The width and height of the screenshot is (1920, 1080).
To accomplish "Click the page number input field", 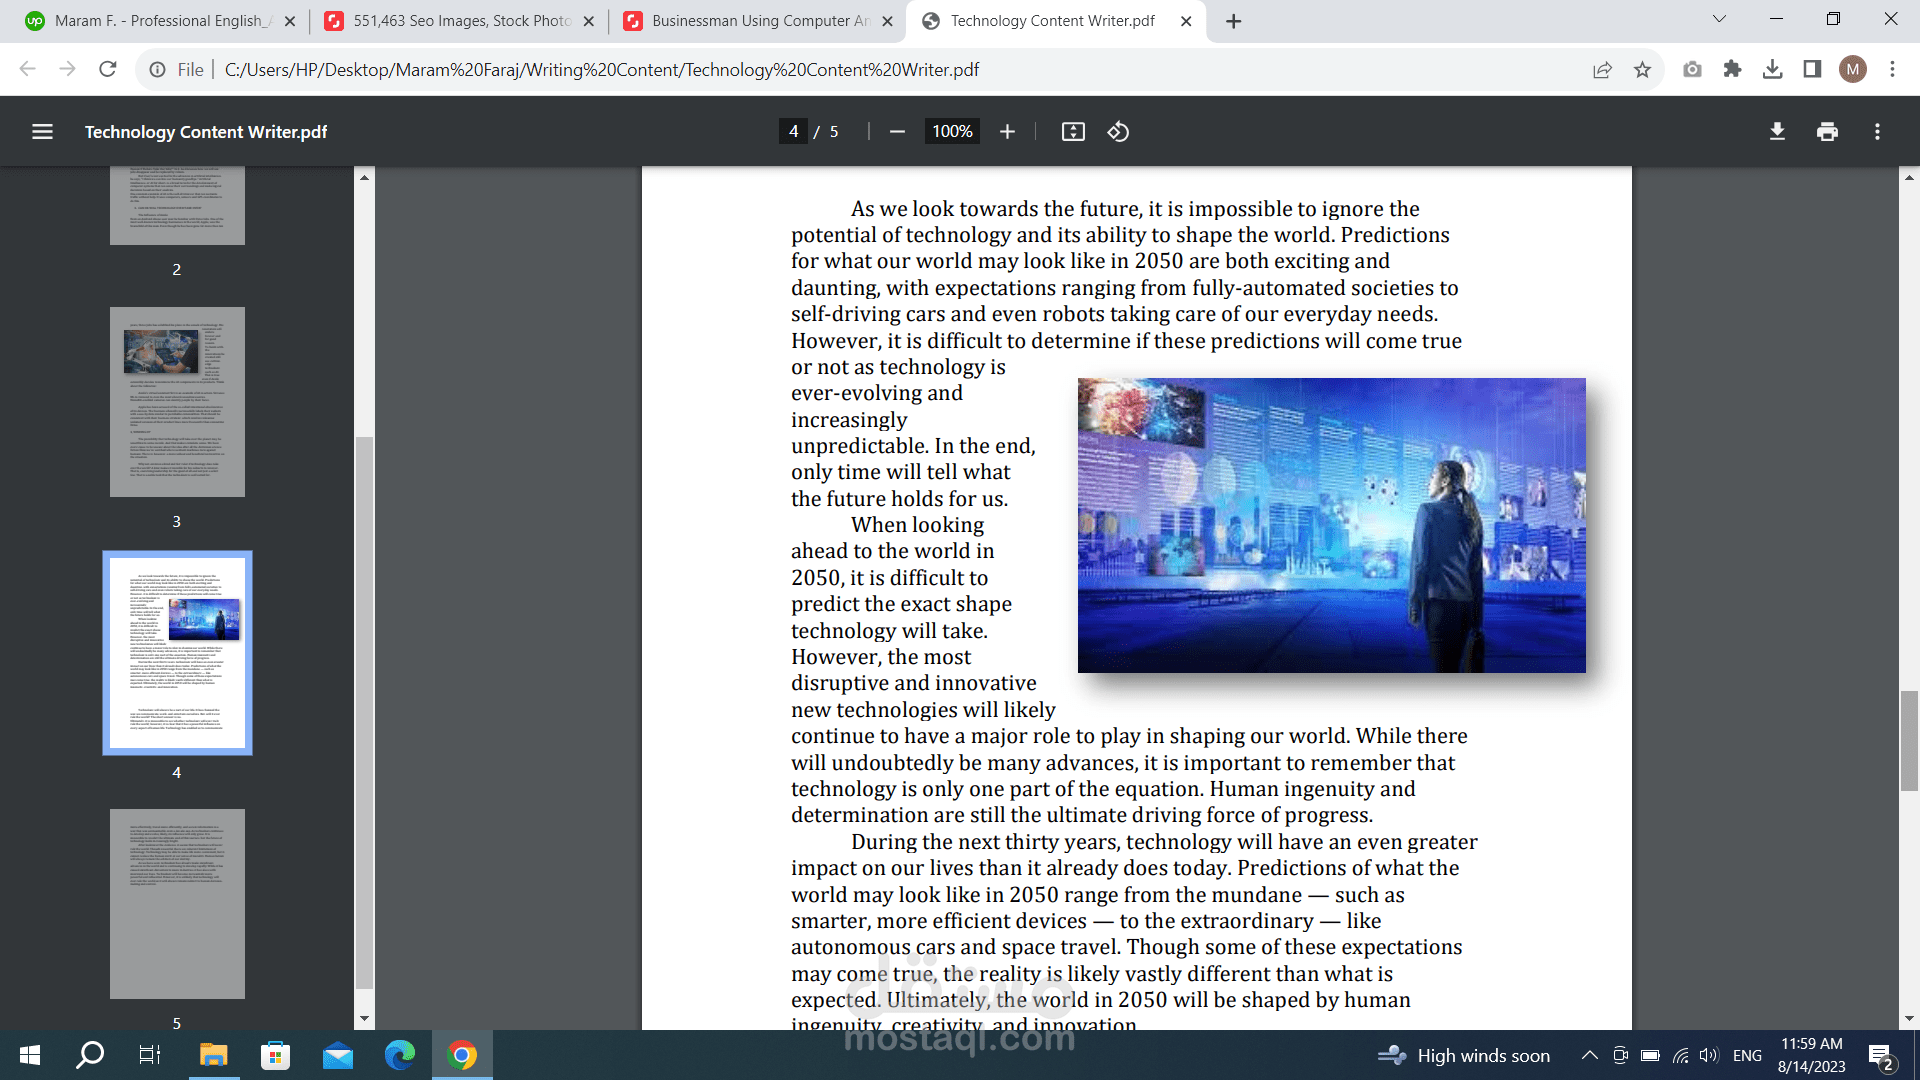I will coord(793,132).
